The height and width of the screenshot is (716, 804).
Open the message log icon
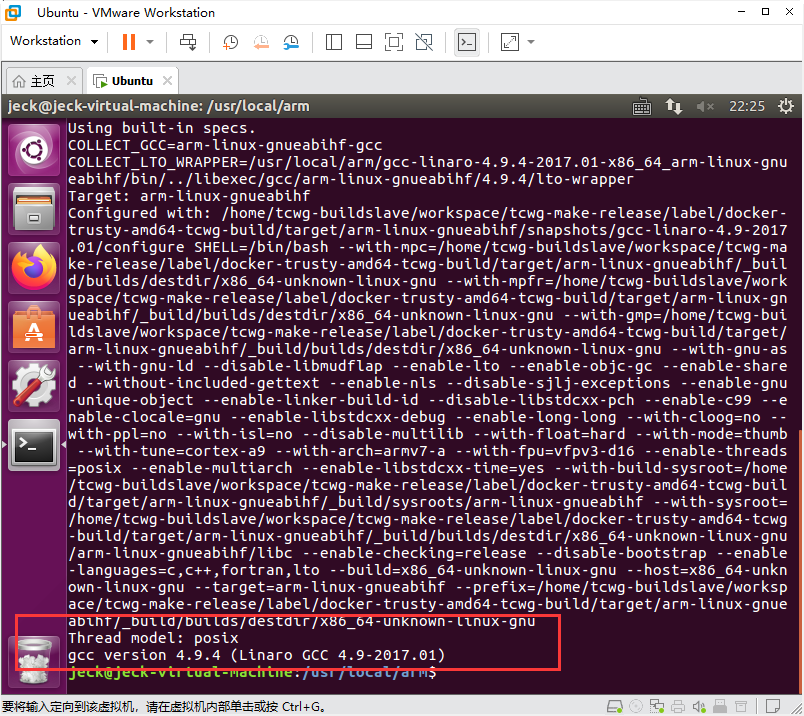point(773,706)
